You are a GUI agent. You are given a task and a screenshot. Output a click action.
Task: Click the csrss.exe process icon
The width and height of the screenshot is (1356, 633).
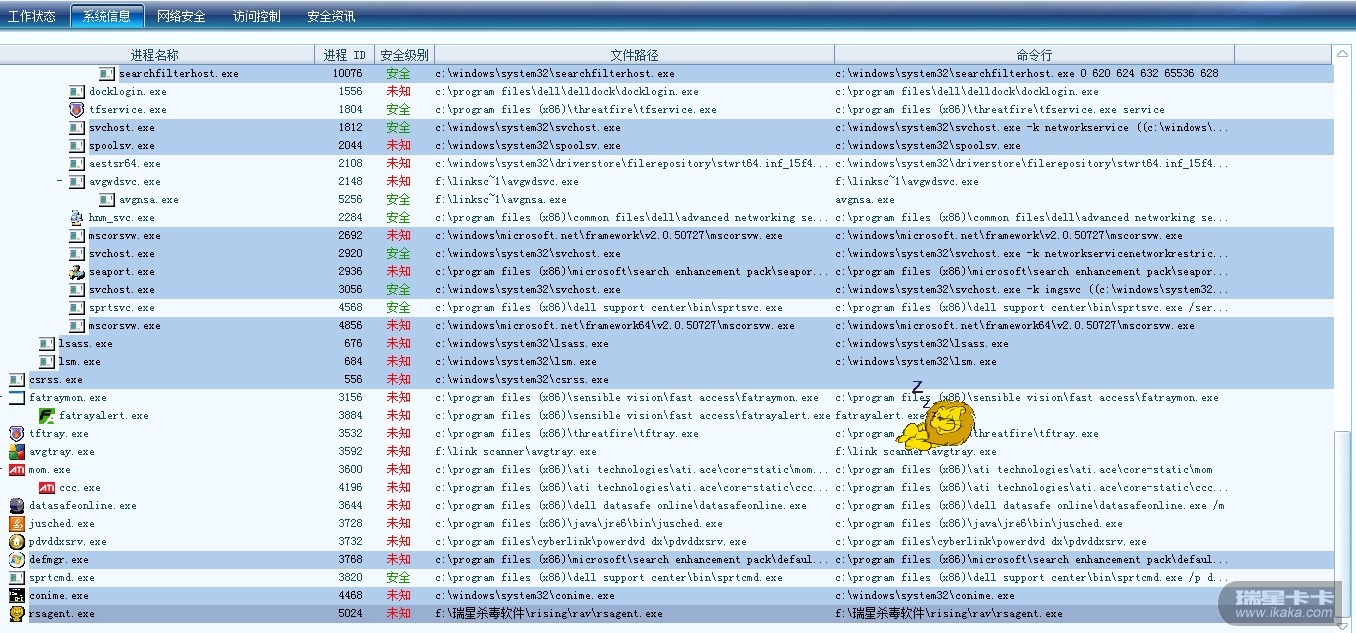[17, 379]
